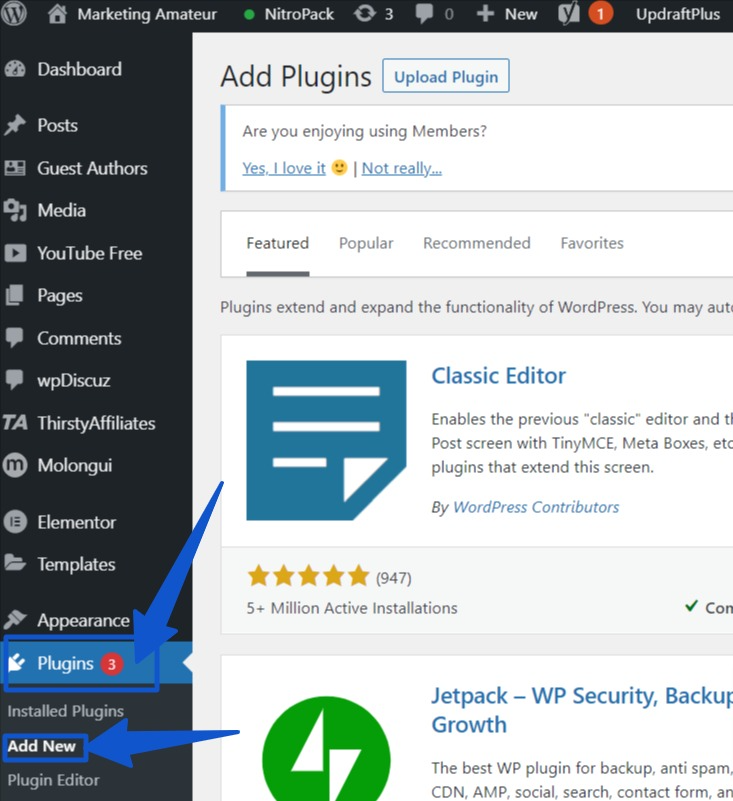Click the 'Not really...' link
Image resolution: width=733 pixels, height=801 pixels.
point(402,168)
